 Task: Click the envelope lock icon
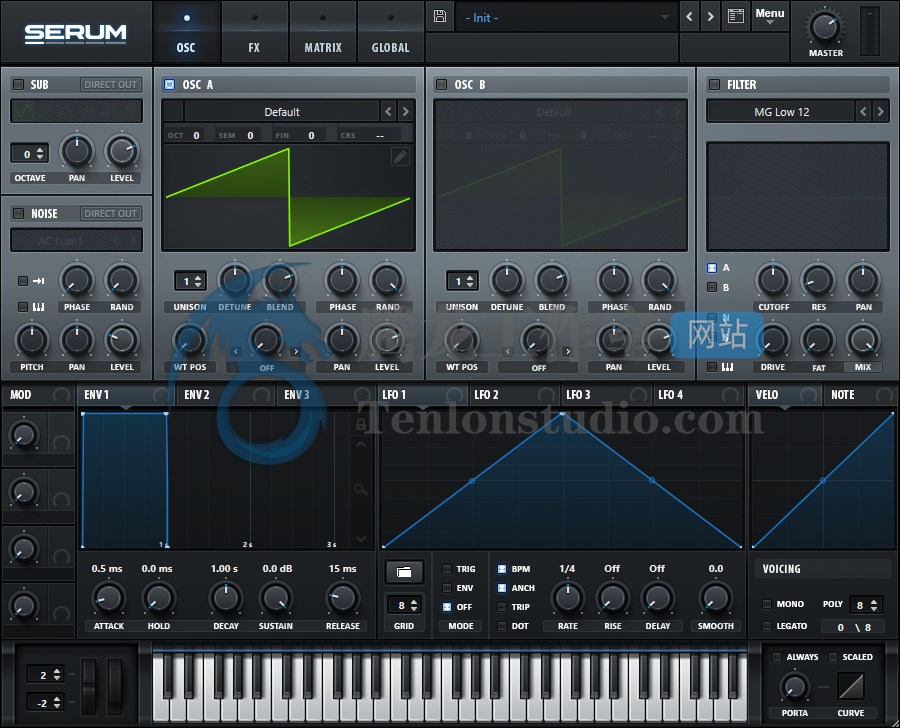[x=361, y=424]
